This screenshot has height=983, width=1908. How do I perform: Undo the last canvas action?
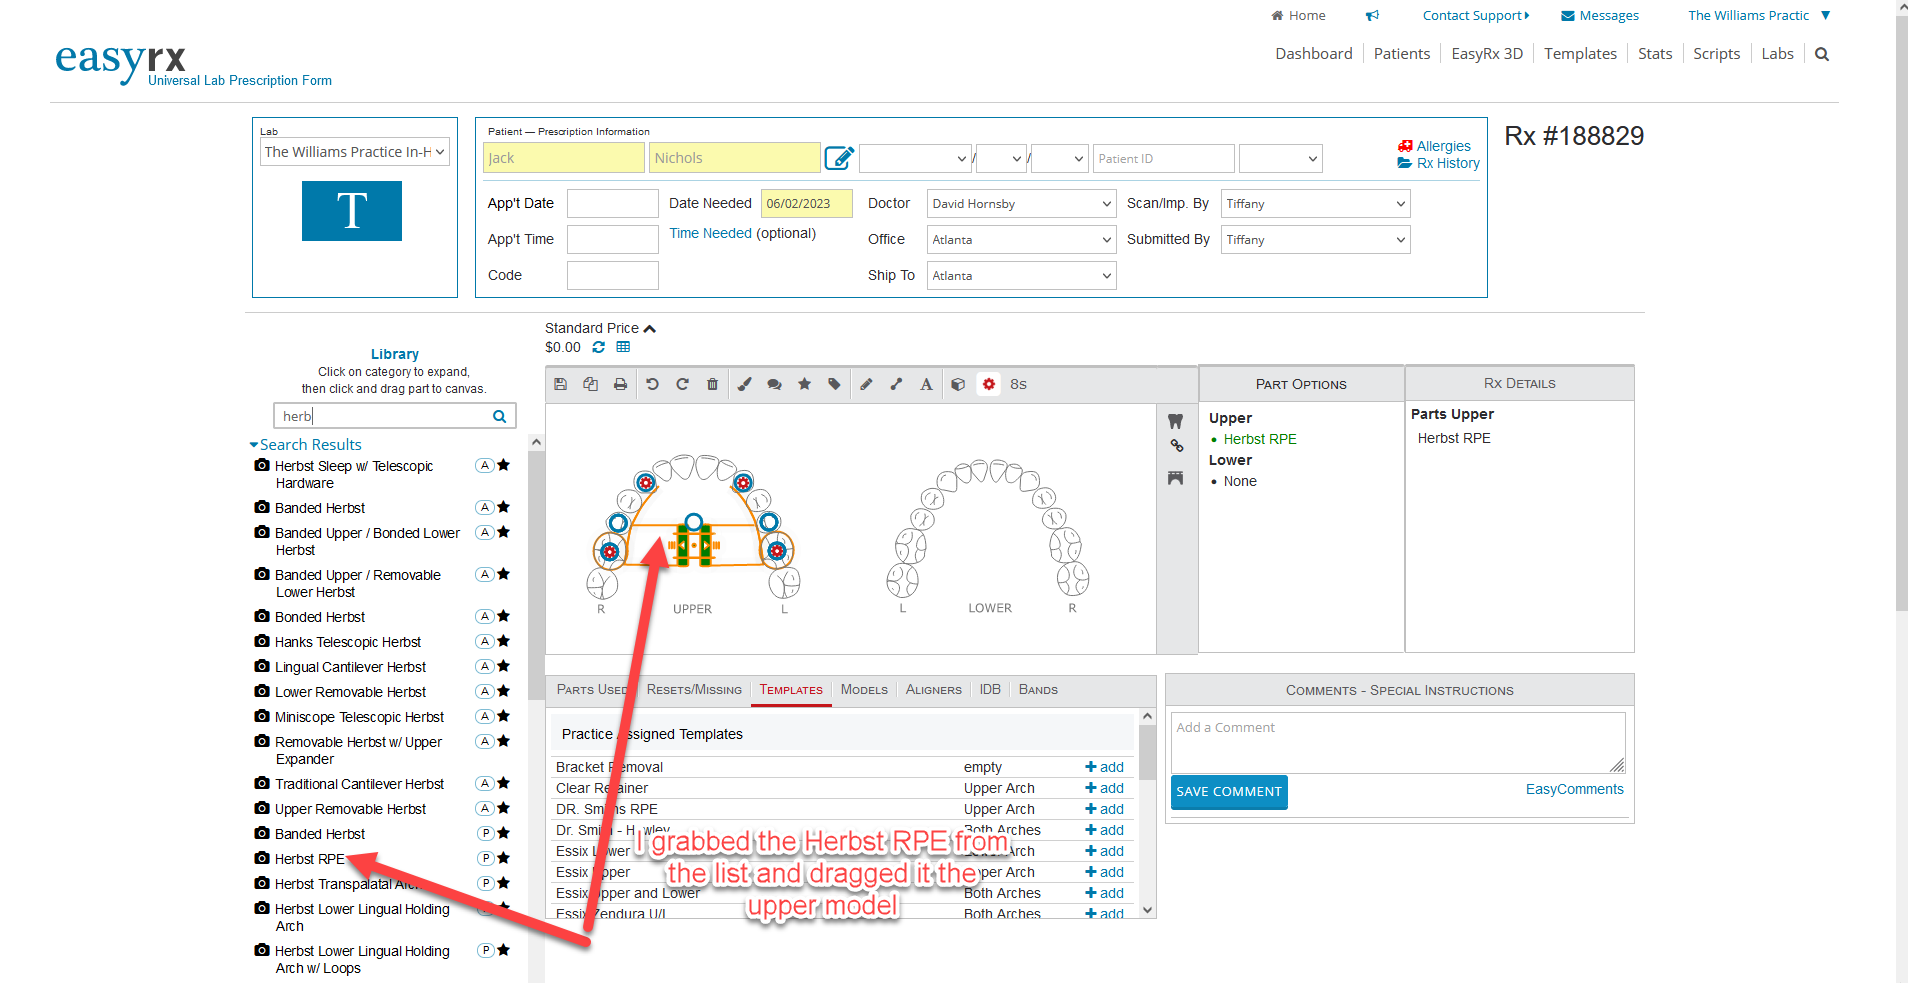[x=652, y=384]
